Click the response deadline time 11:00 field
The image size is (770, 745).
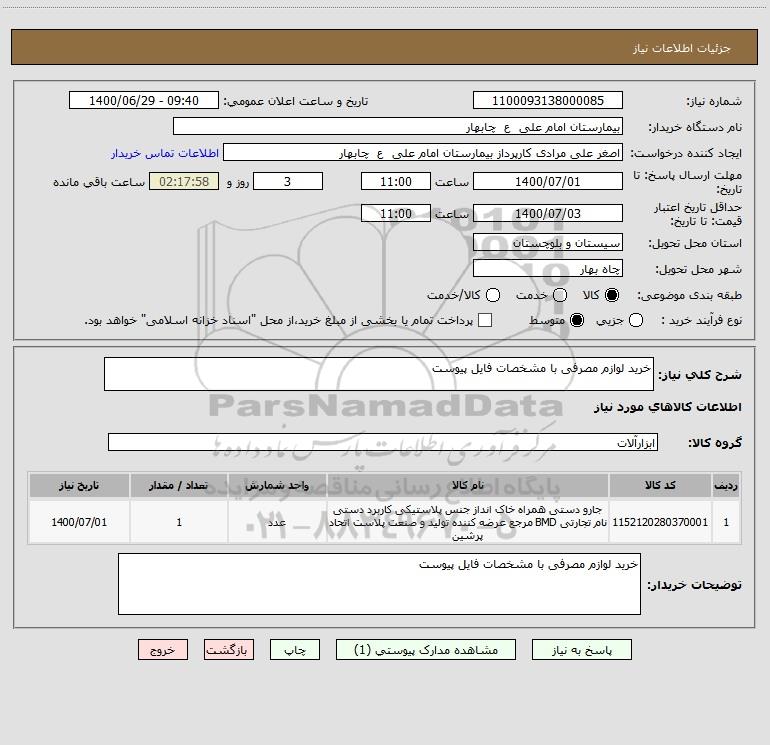point(396,181)
